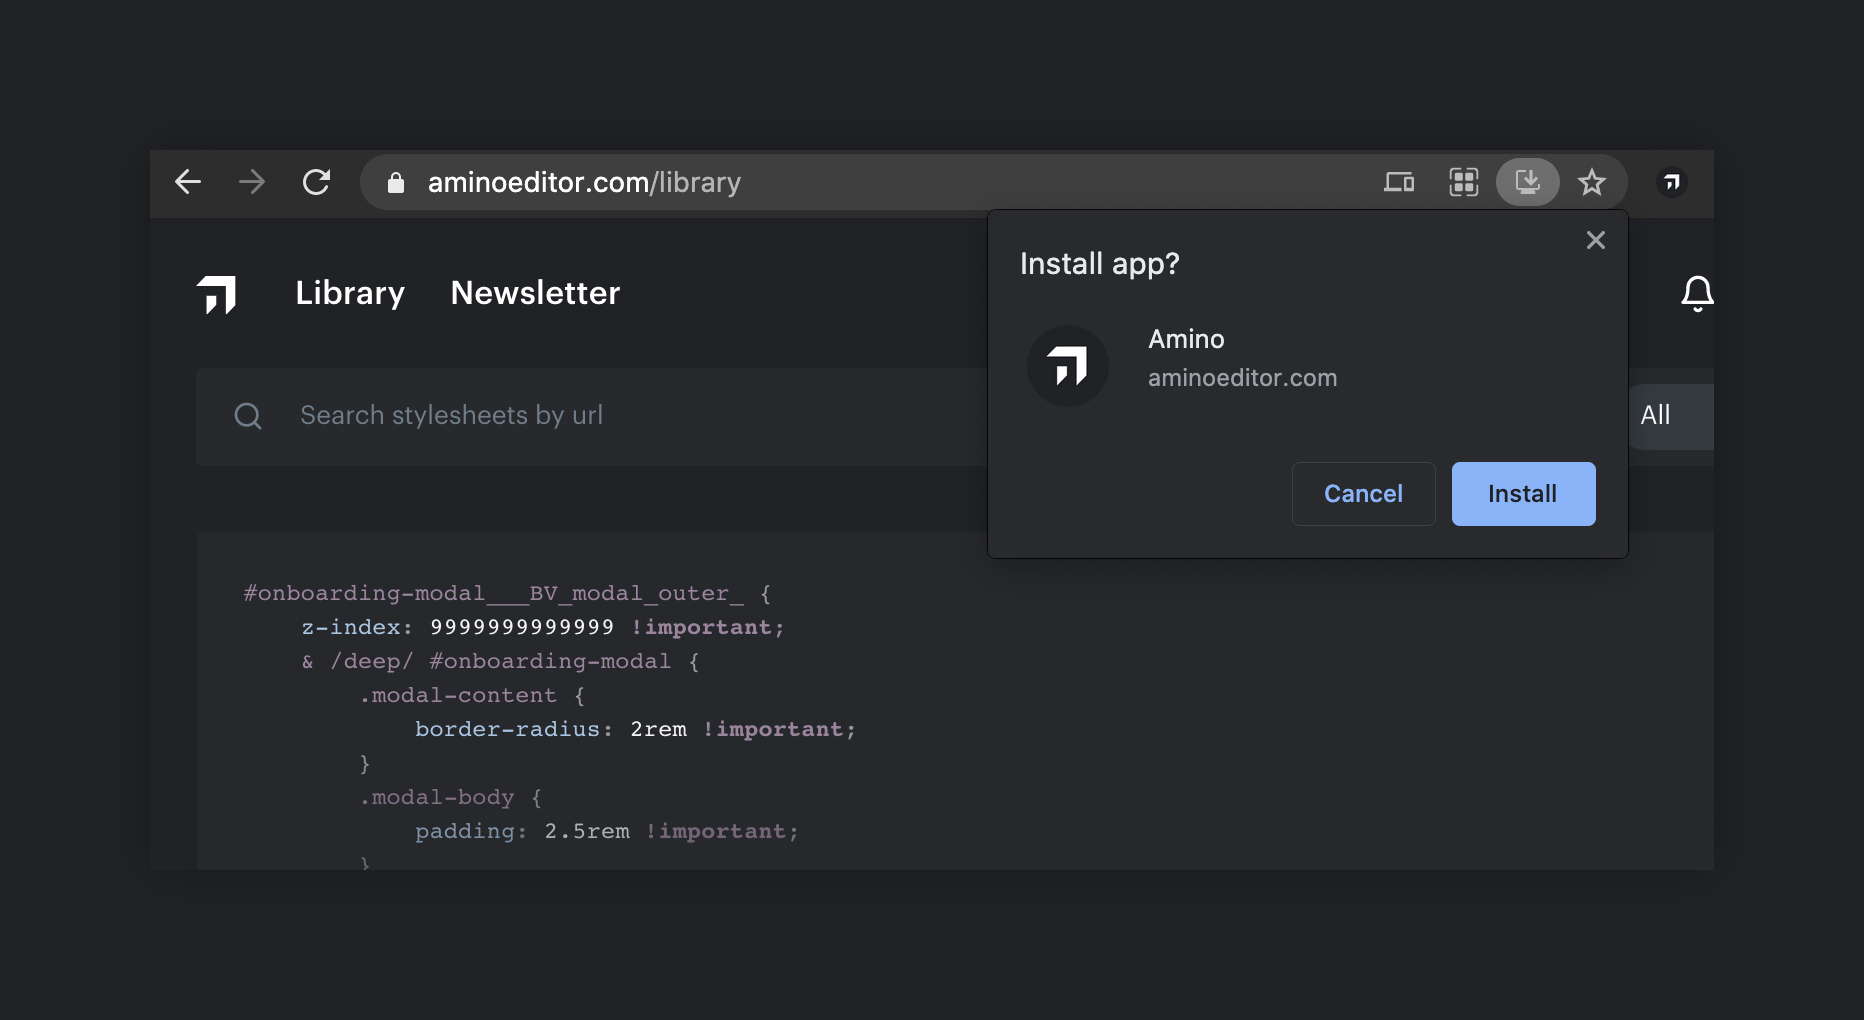Click the send-to-devices icon in address bar
Screen dimensions: 1864x1020
pos(1399,182)
